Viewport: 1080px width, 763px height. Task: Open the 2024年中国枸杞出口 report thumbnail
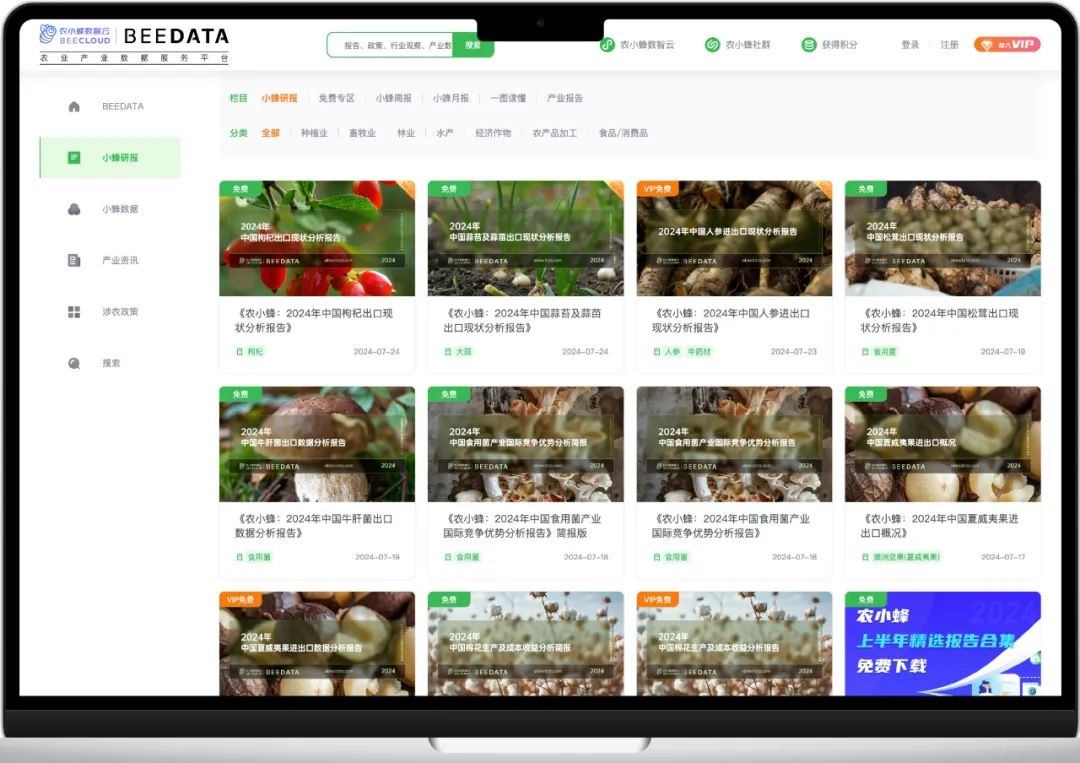click(317, 238)
